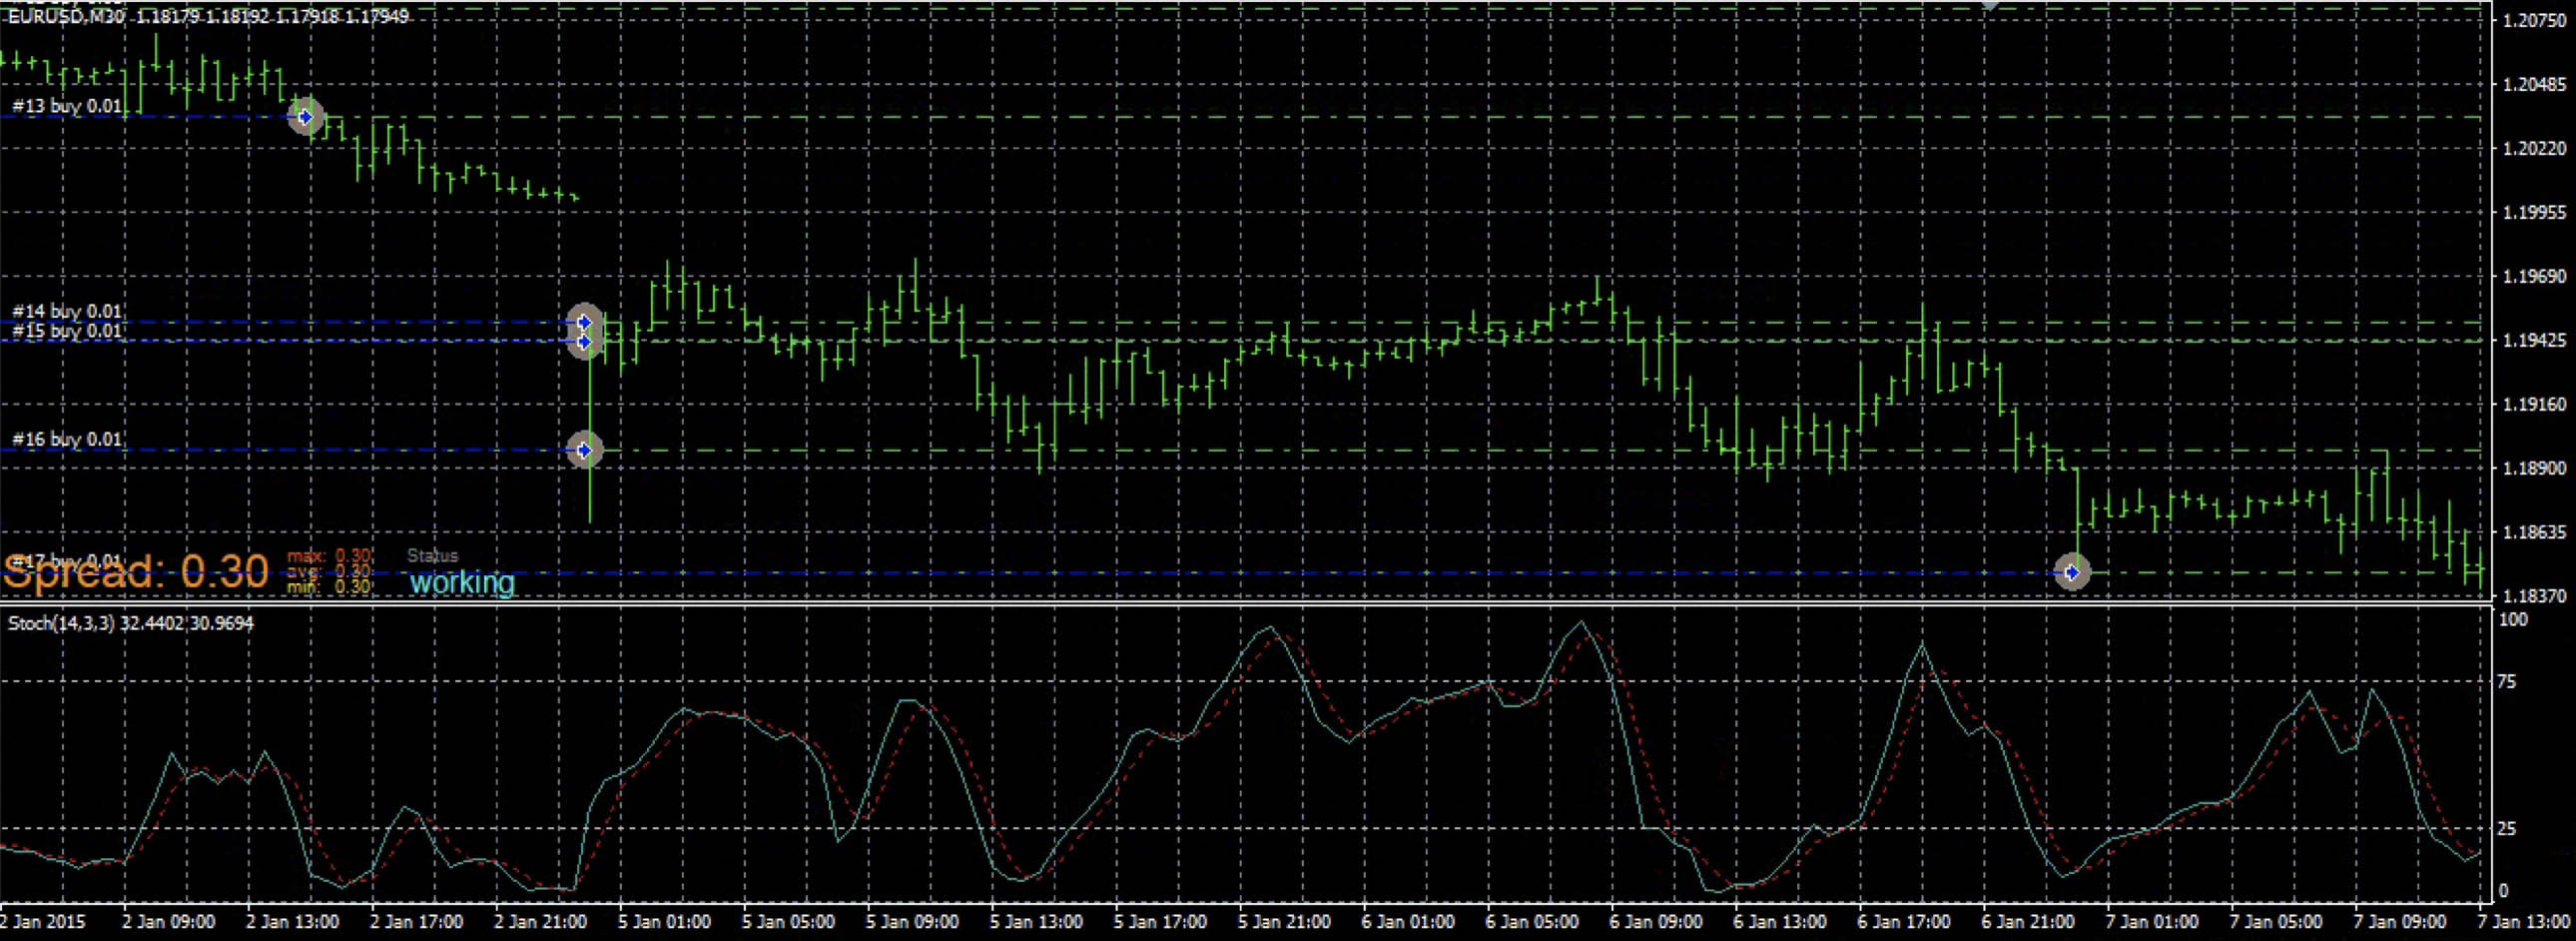Click the '#15 buy 0.01' order label
The image size is (2576, 941).
coord(67,331)
